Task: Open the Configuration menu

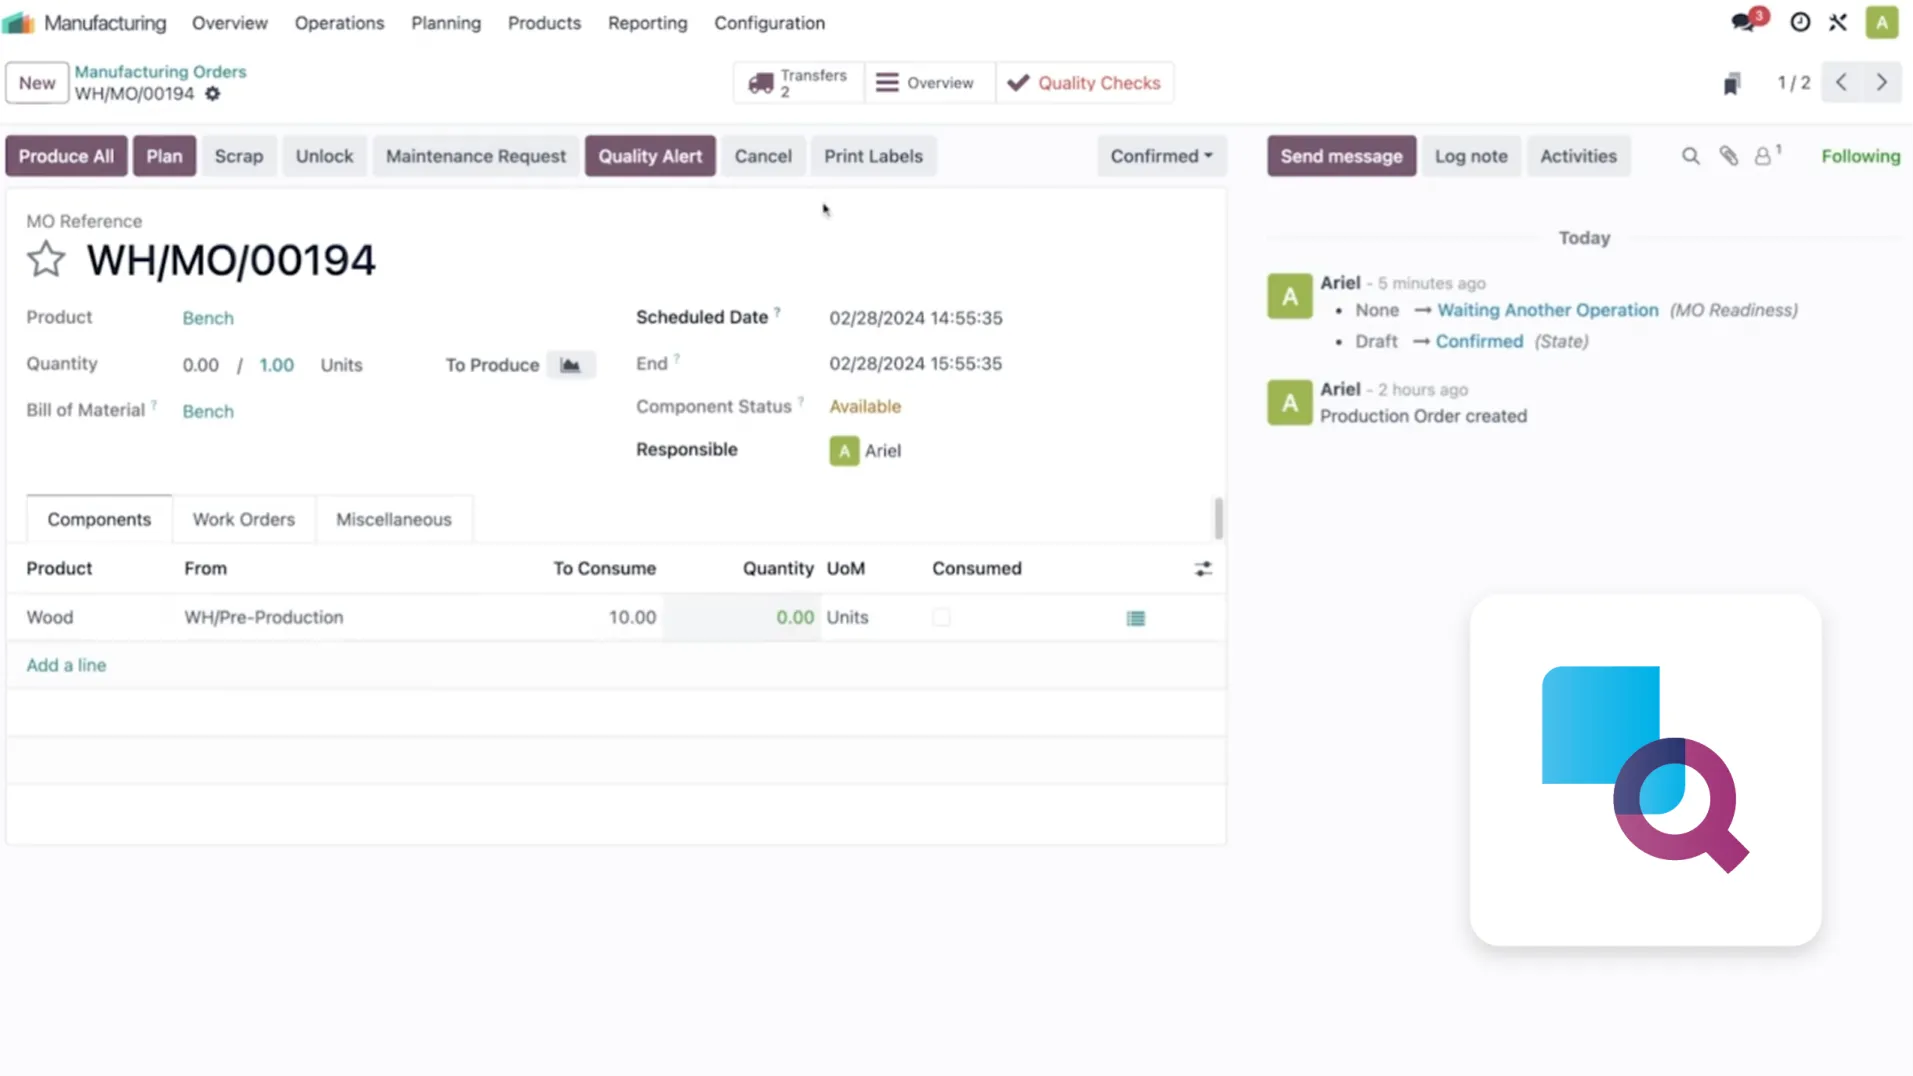Action: [770, 23]
